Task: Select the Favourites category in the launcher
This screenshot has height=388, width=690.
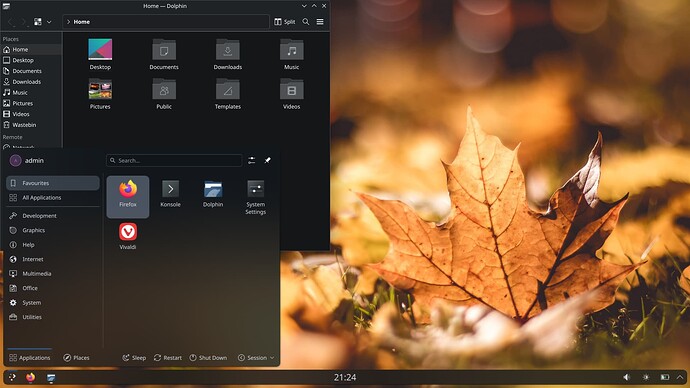Action: [x=53, y=183]
